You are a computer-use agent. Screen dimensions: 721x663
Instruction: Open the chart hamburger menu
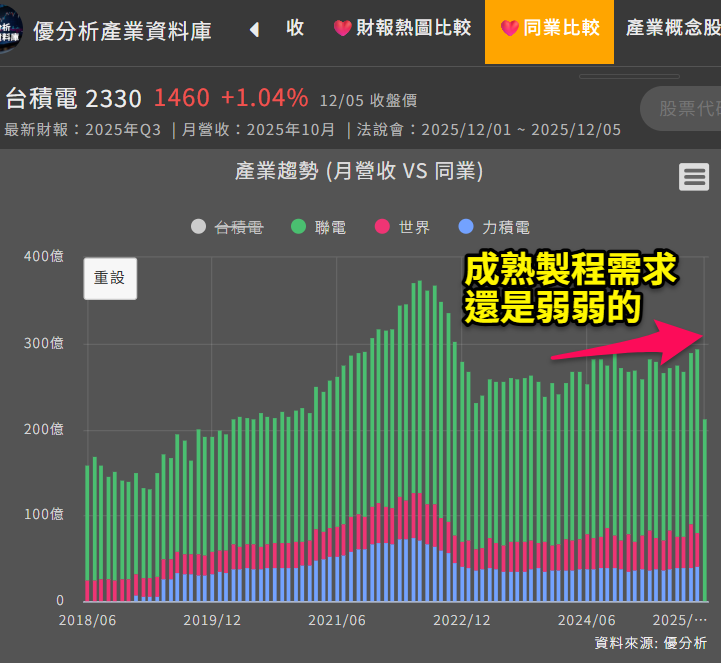[694, 177]
